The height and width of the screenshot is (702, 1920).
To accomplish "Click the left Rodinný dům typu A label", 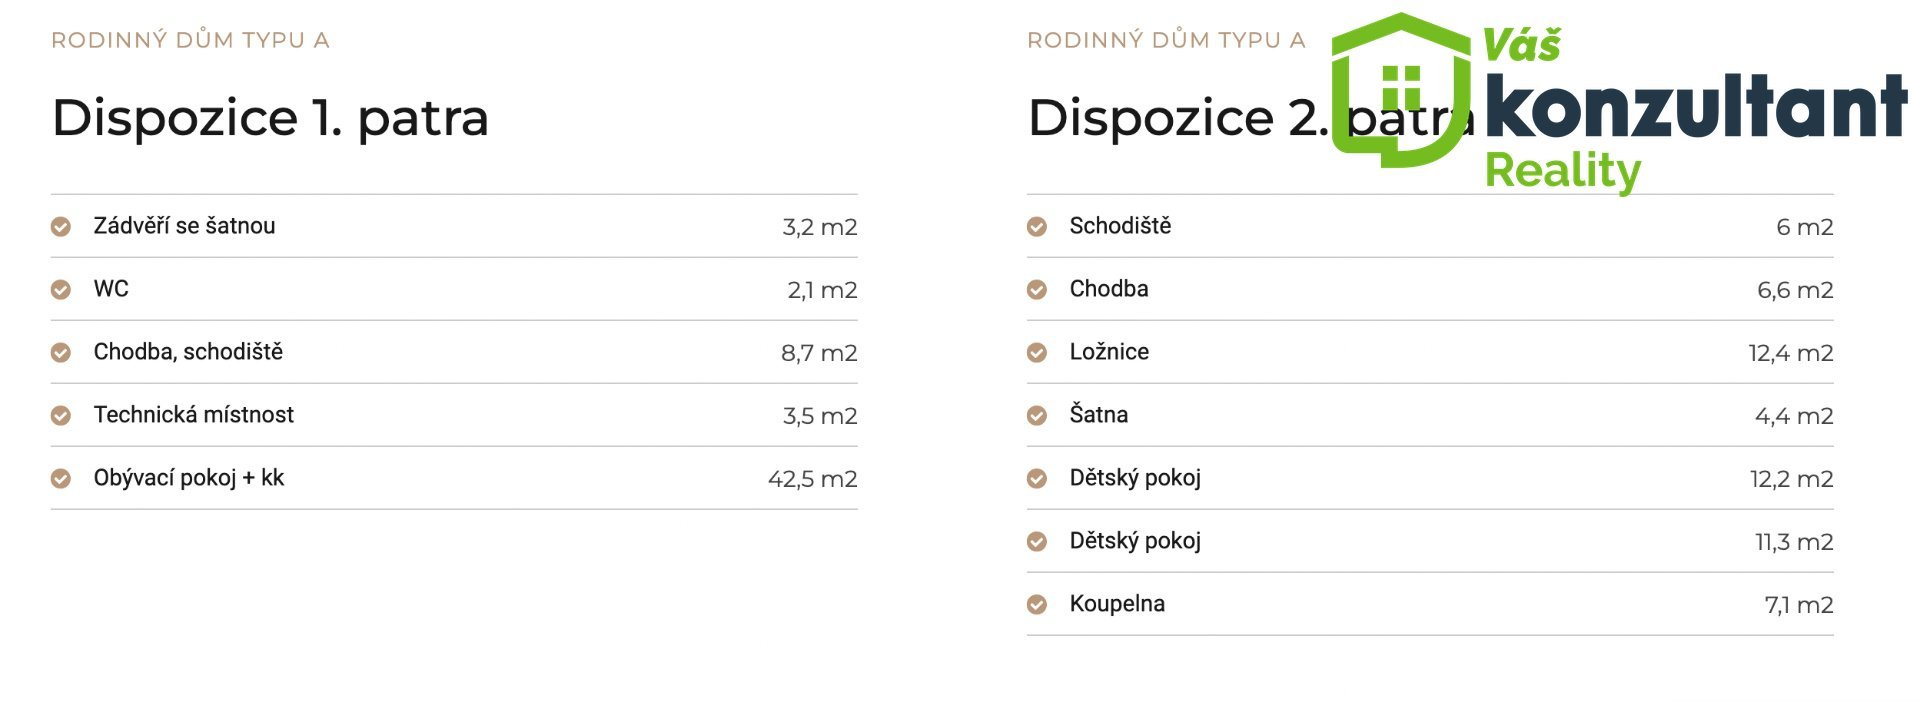I will (190, 40).
